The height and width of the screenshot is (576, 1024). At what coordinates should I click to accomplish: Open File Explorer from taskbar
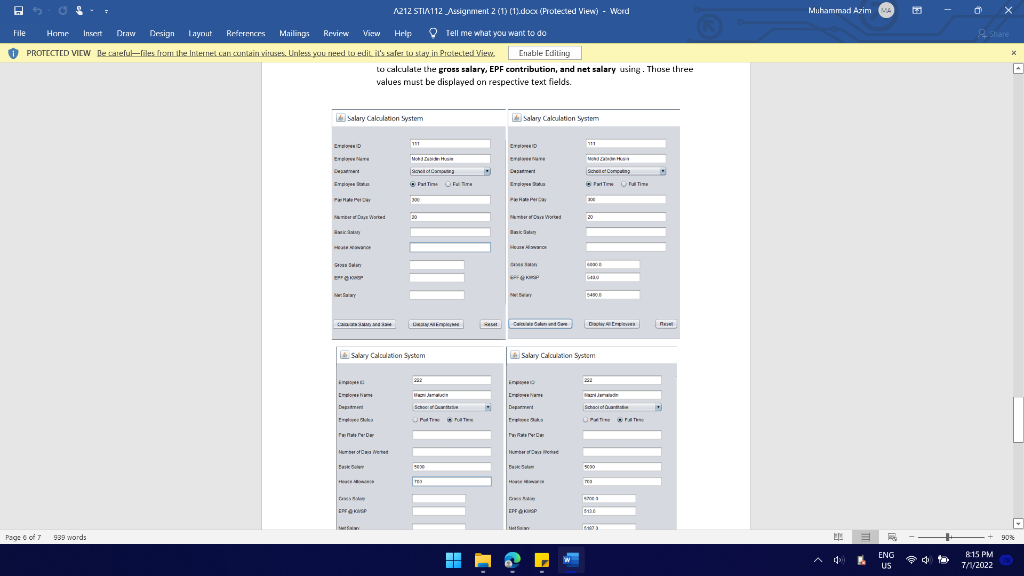click(x=483, y=560)
